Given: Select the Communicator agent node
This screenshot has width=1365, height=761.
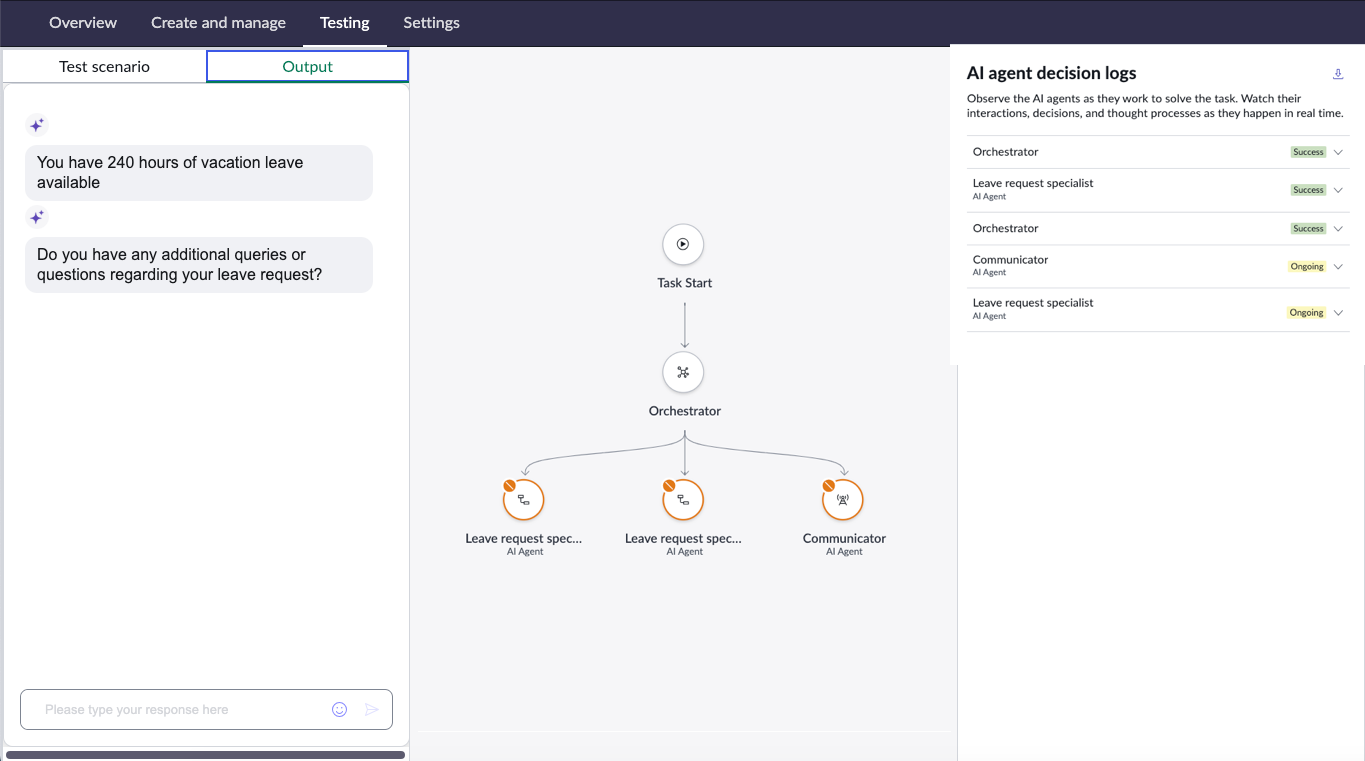Looking at the screenshot, I should pyautogui.click(x=843, y=500).
